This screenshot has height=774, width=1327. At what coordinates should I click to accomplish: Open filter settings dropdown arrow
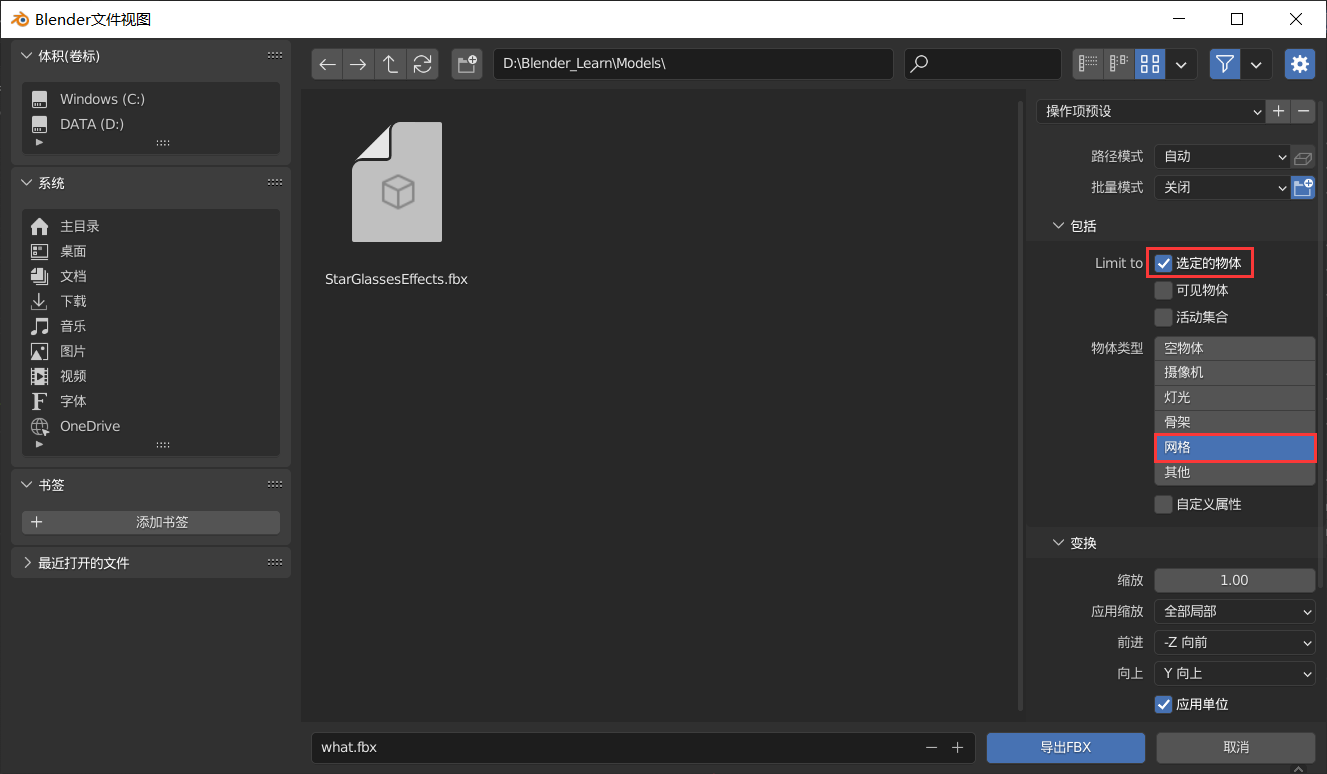(1256, 64)
